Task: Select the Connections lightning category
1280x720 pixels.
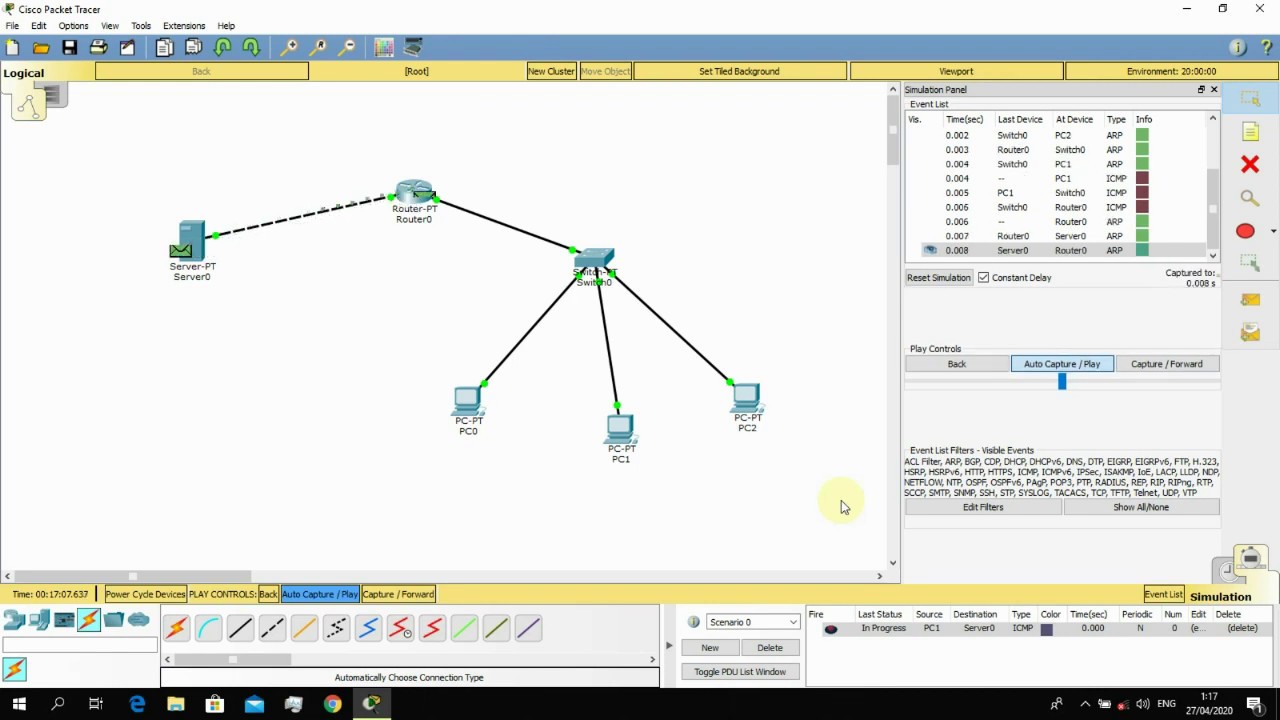Action: (89, 620)
